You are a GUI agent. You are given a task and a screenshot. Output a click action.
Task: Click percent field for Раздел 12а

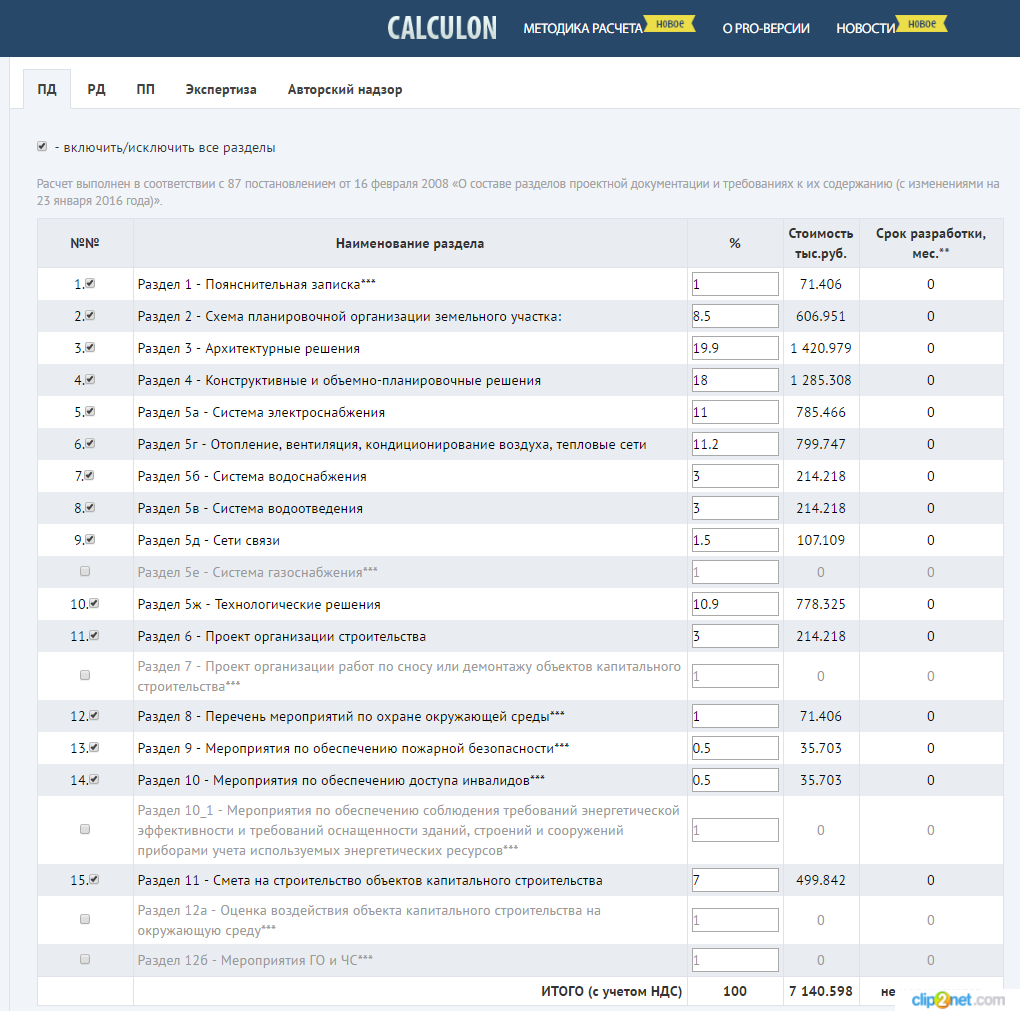click(x=735, y=920)
